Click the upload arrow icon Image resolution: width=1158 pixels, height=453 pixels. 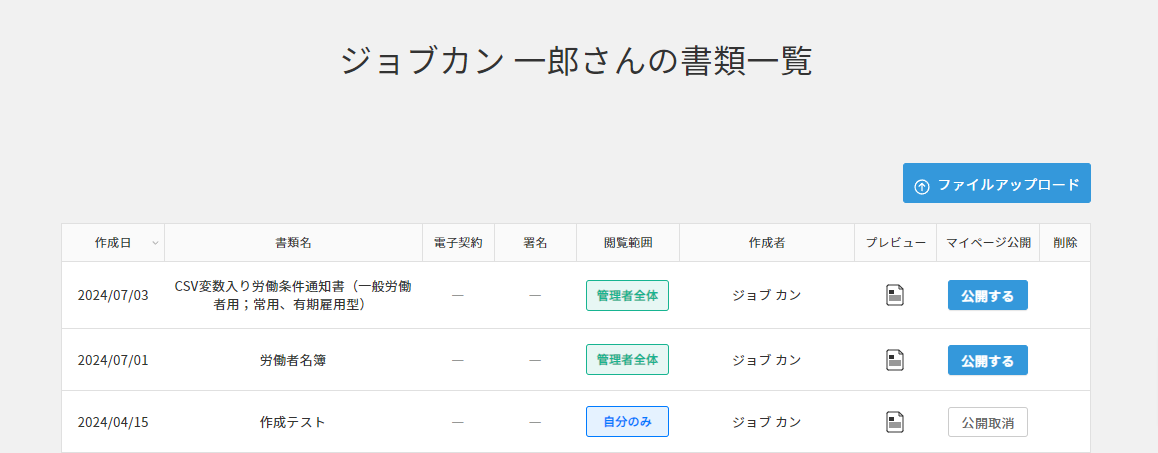point(922,185)
